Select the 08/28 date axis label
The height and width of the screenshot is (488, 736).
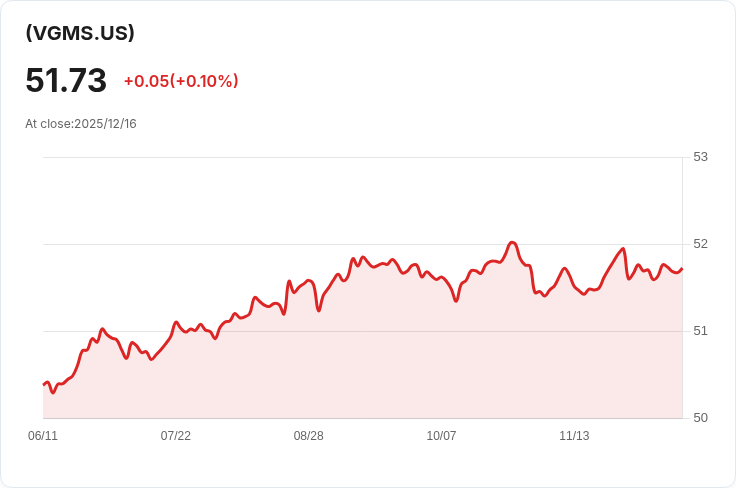308,436
